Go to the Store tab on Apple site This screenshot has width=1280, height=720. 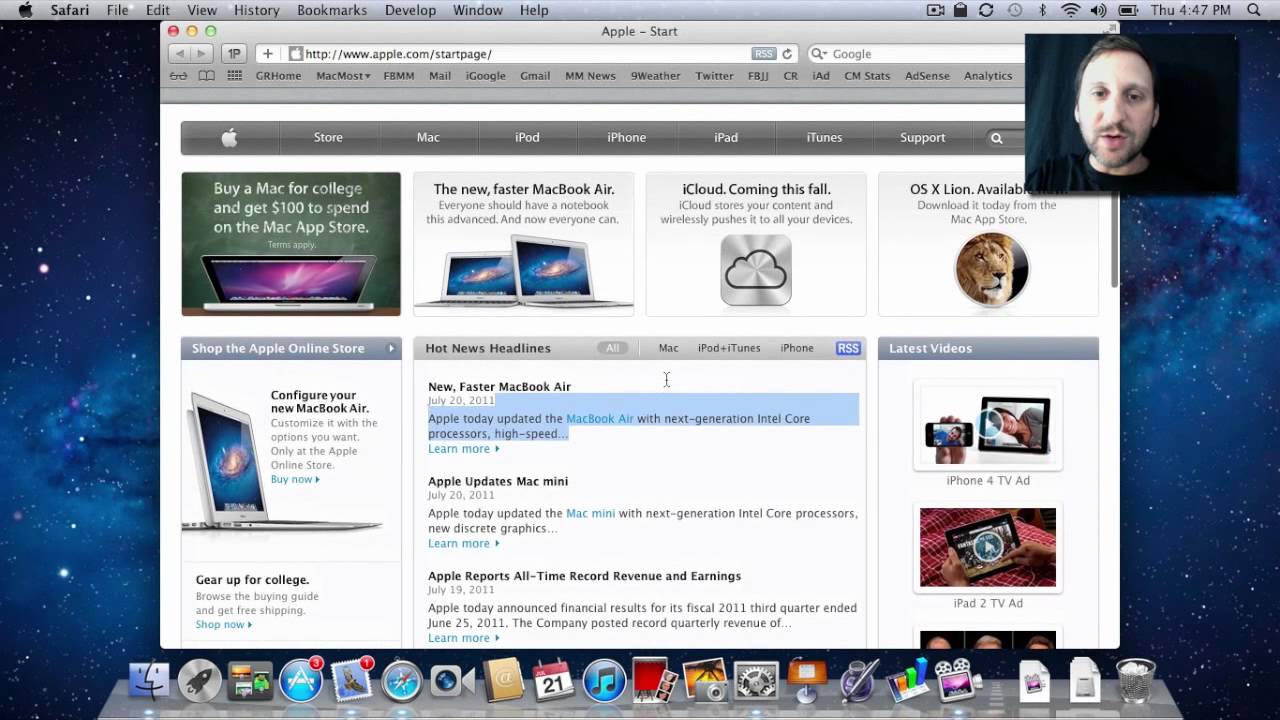pyautogui.click(x=328, y=138)
